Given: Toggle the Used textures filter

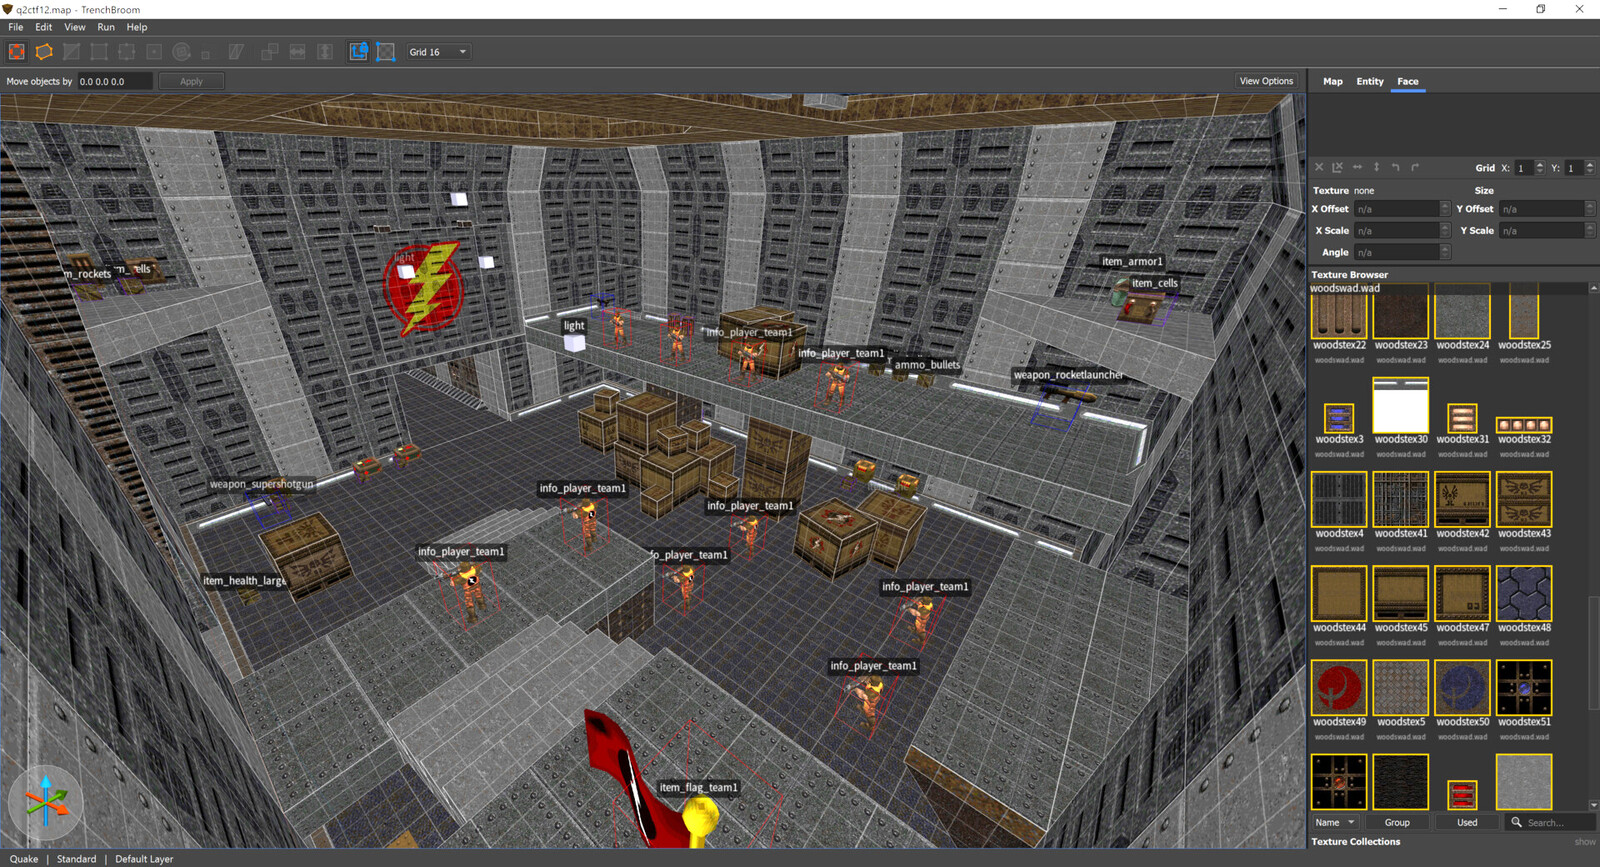Looking at the screenshot, I should (x=1467, y=822).
